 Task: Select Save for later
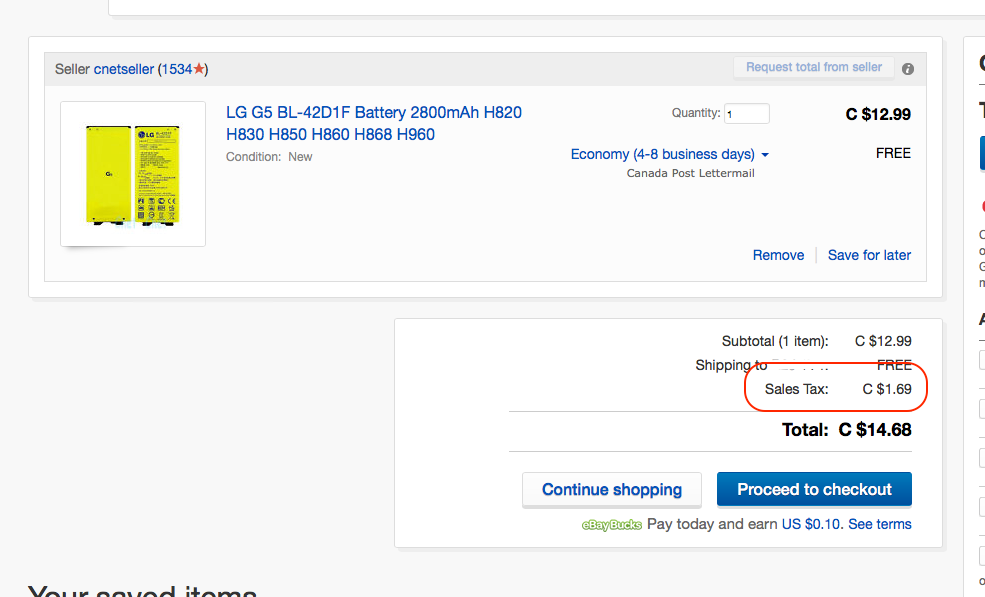(x=869, y=255)
